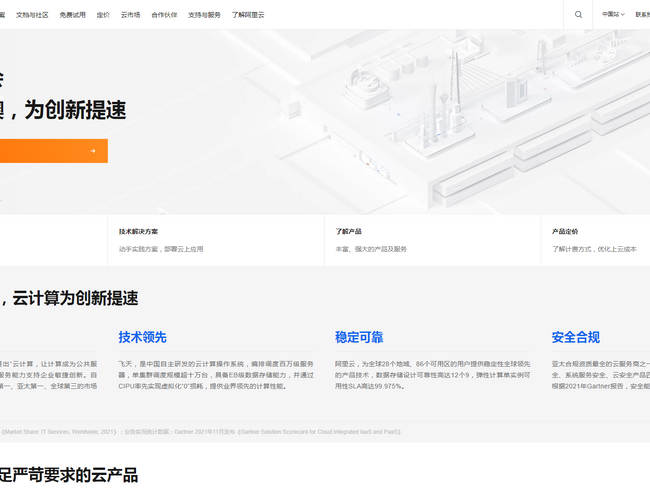The height and width of the screenshot is (500, 650).
Task: Click the 技术领先 heading
Action: pos(142,337)
